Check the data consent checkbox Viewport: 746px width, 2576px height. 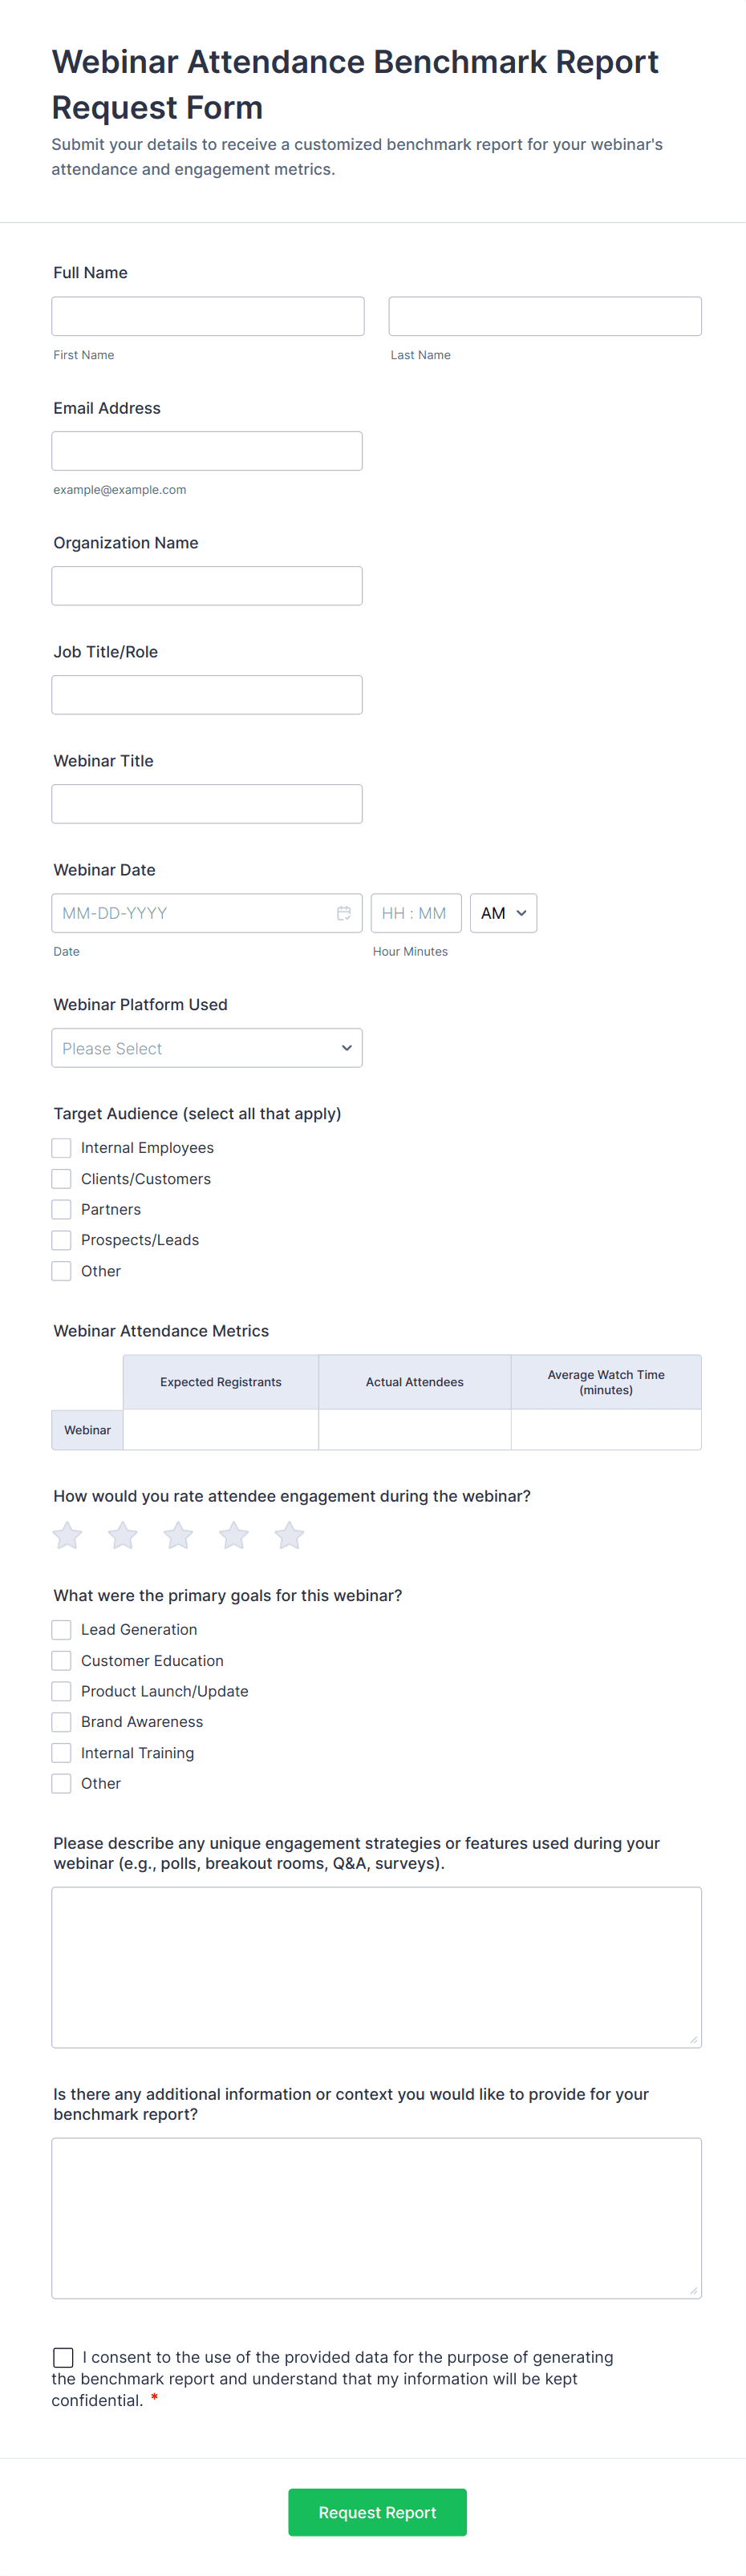click(x=63, y=2357)
